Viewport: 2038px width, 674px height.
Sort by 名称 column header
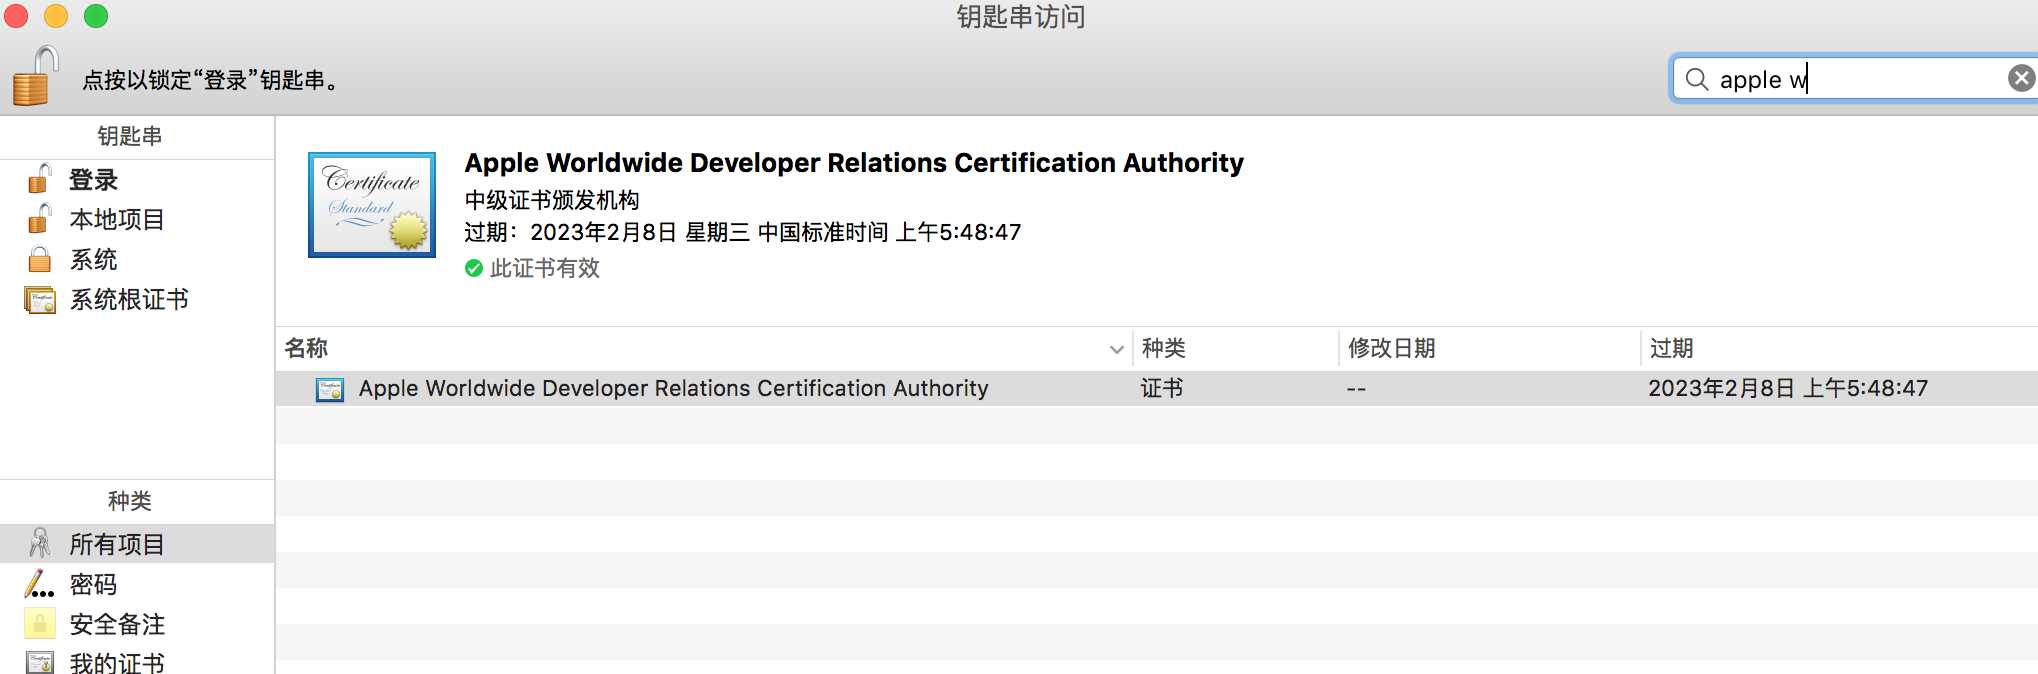[x=704, y=348]
